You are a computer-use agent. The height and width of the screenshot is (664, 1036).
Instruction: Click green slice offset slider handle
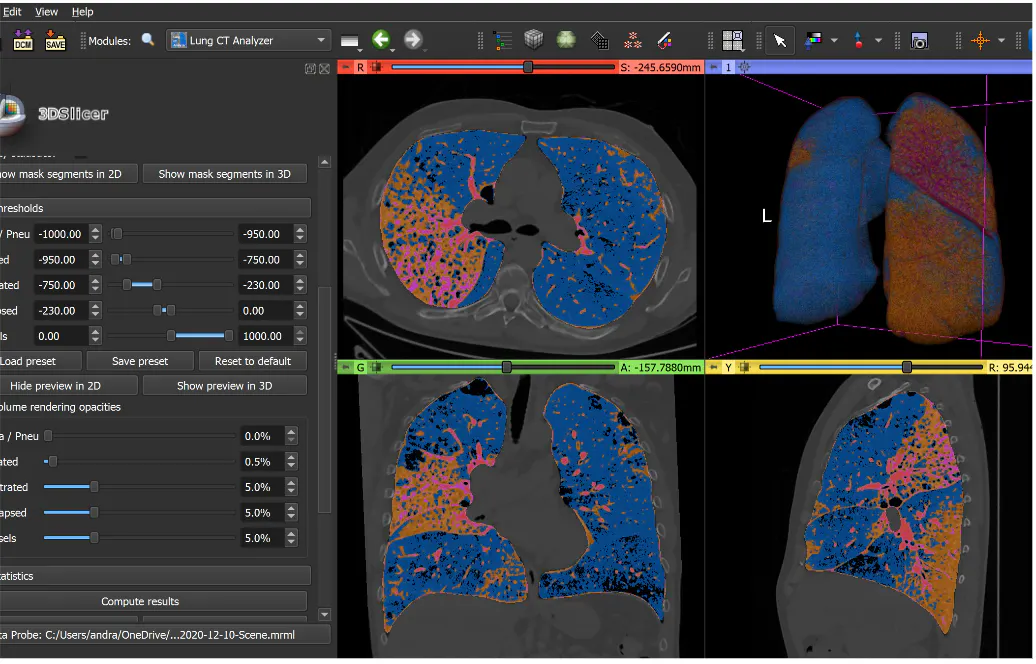click(x=507, y=367)
